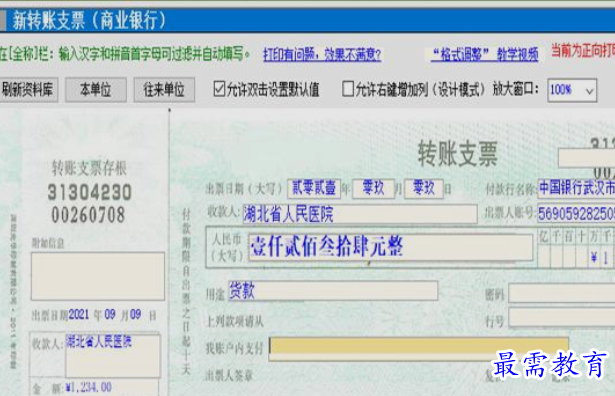
Task: Edit the 付款行名称 field 中国银行武汉市
Action: (576, 188)
